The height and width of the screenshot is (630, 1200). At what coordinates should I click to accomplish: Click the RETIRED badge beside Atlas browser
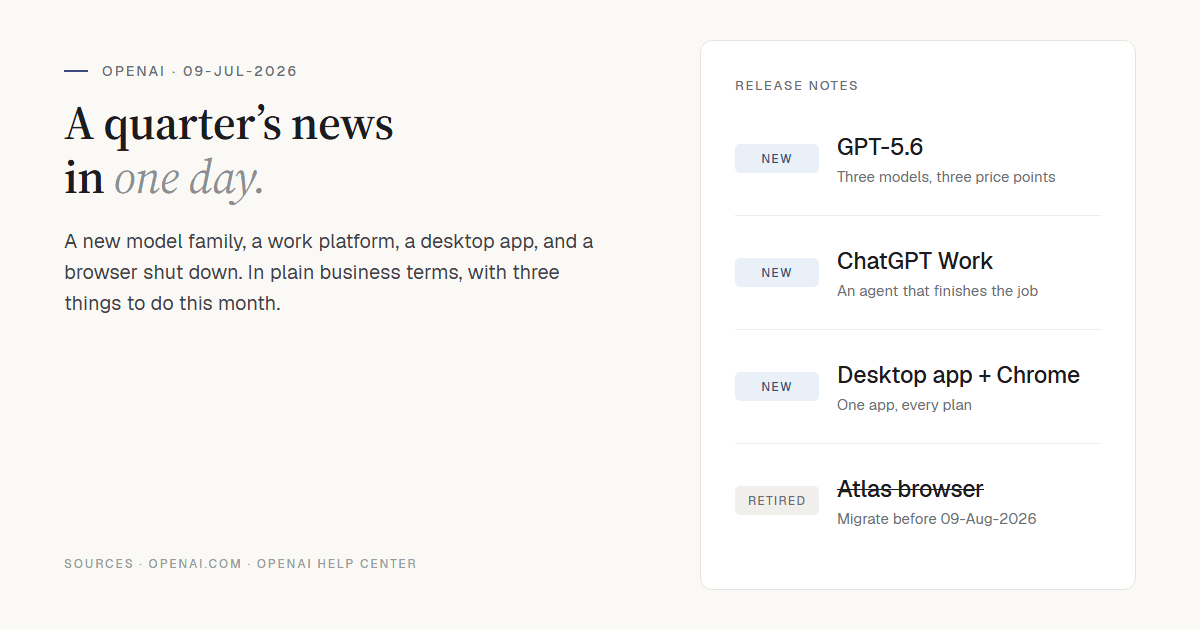pos(777,501)
